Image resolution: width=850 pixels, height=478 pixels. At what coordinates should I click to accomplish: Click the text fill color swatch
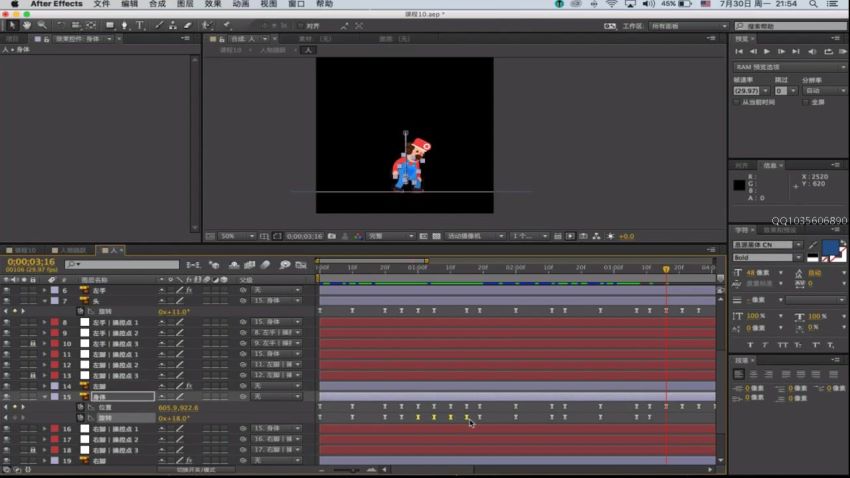(830, 249)
